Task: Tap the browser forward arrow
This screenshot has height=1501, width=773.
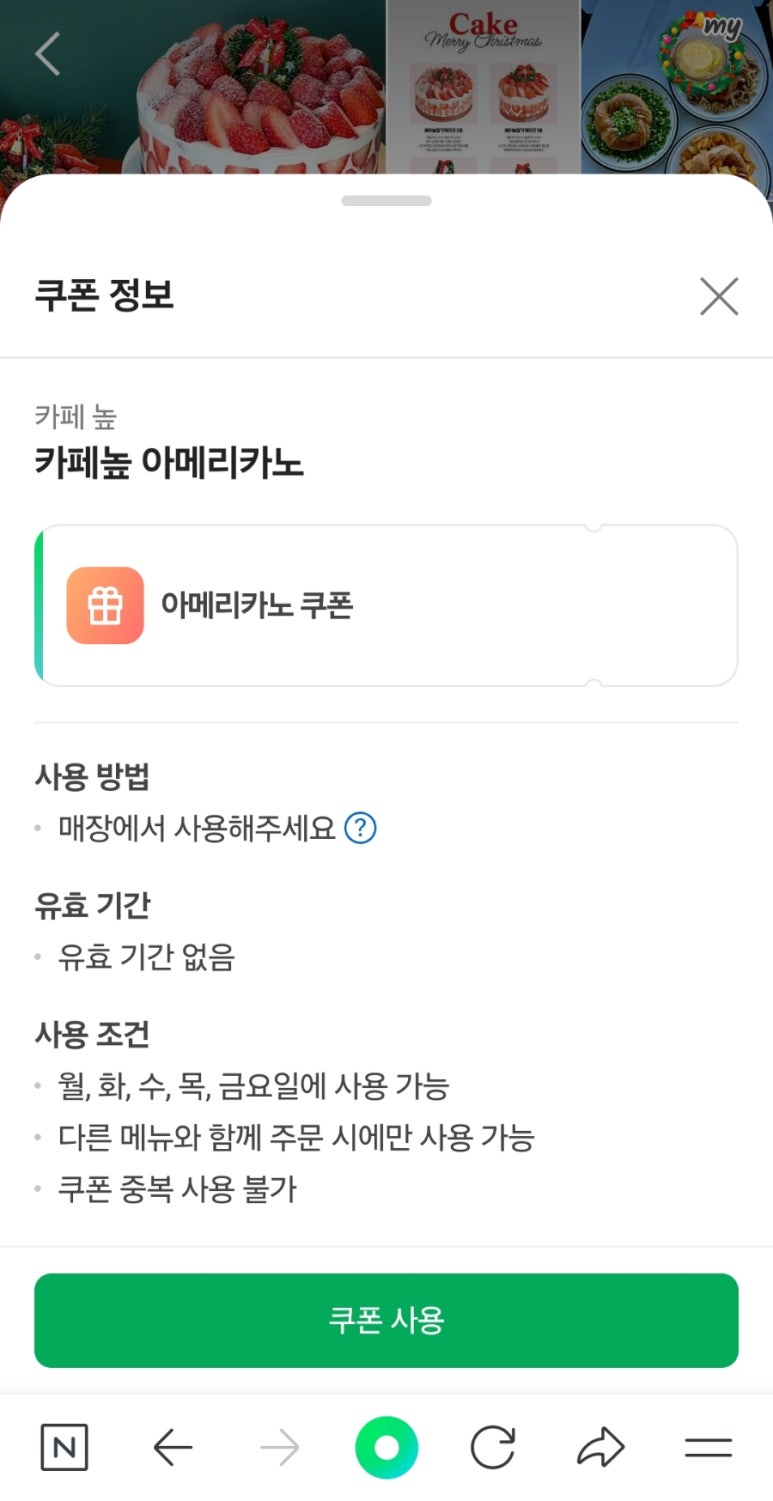Action: coord(279,1447)
